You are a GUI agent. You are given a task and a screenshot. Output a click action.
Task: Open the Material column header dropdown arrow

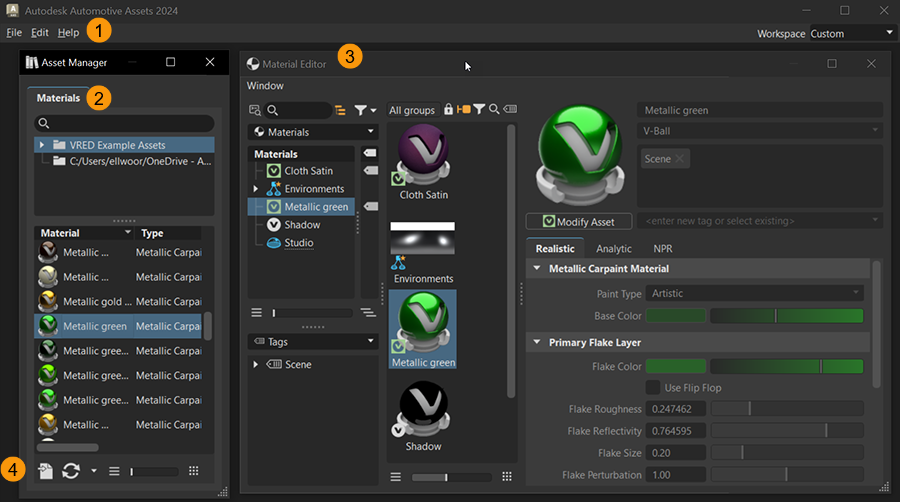127,232
